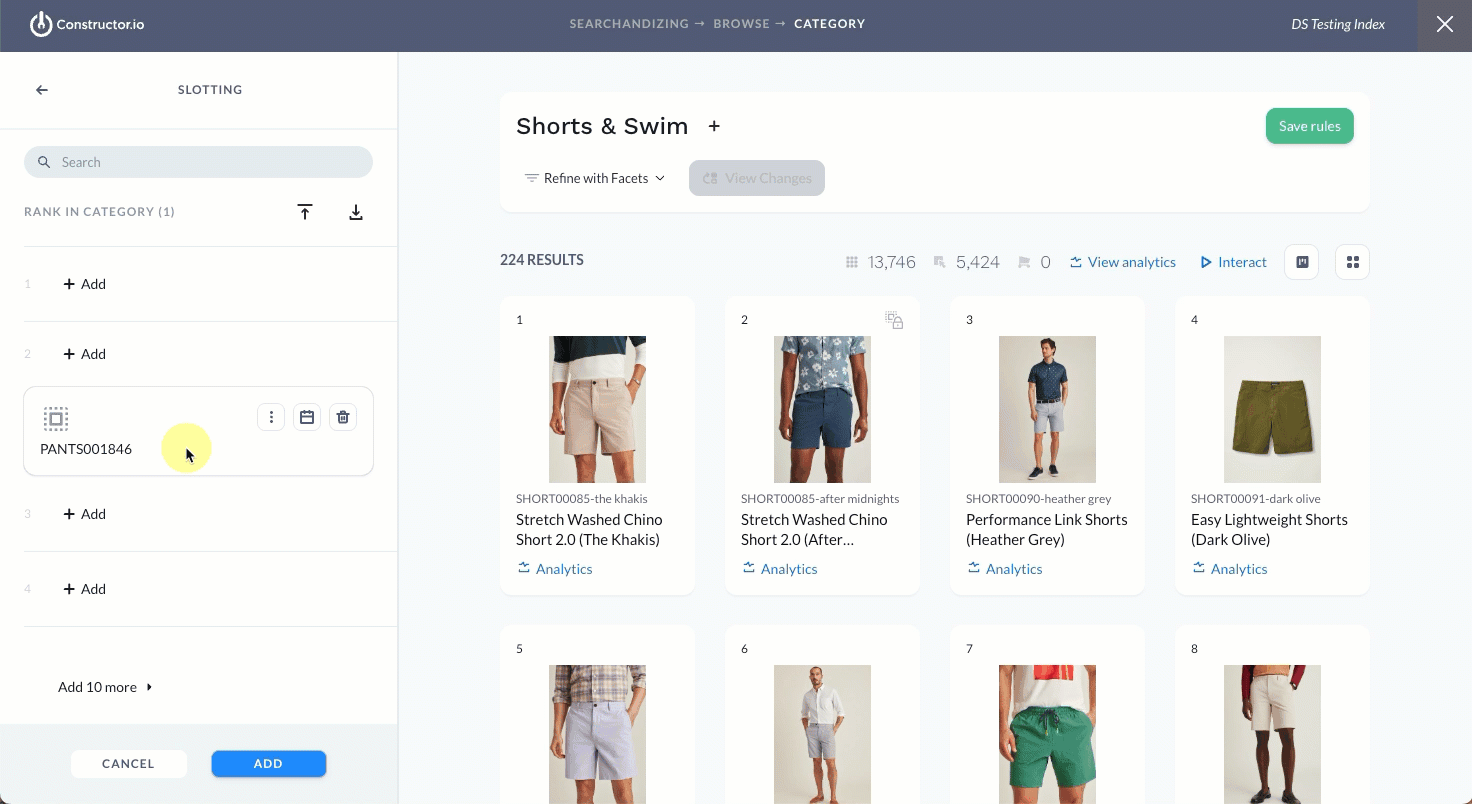The image size is (1472, 804).
Task: Click the 5,424 stat icon
Action: click(x=939, y=262)
